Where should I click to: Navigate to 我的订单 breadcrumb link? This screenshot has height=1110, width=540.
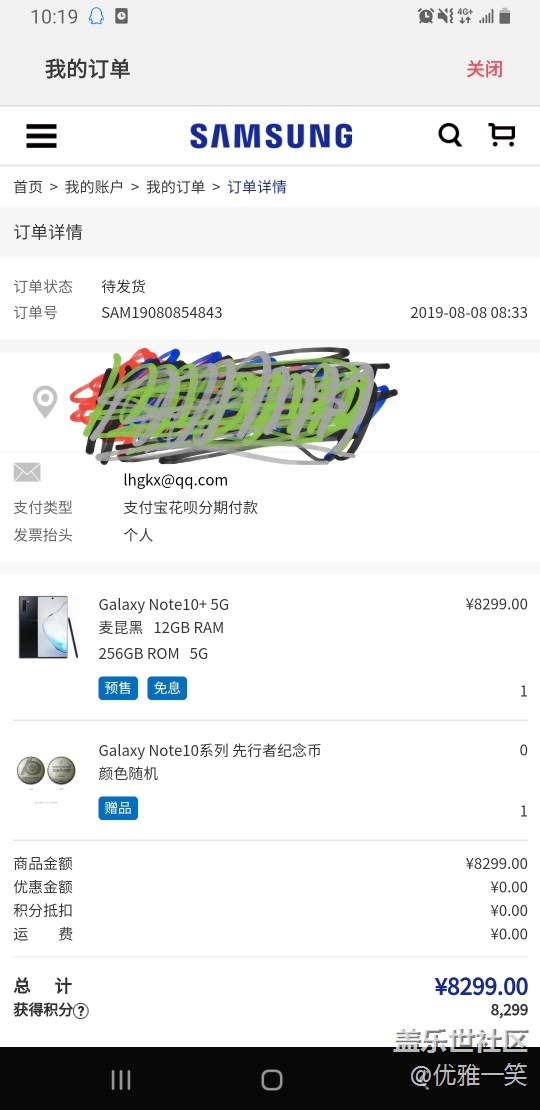[176, 187]
